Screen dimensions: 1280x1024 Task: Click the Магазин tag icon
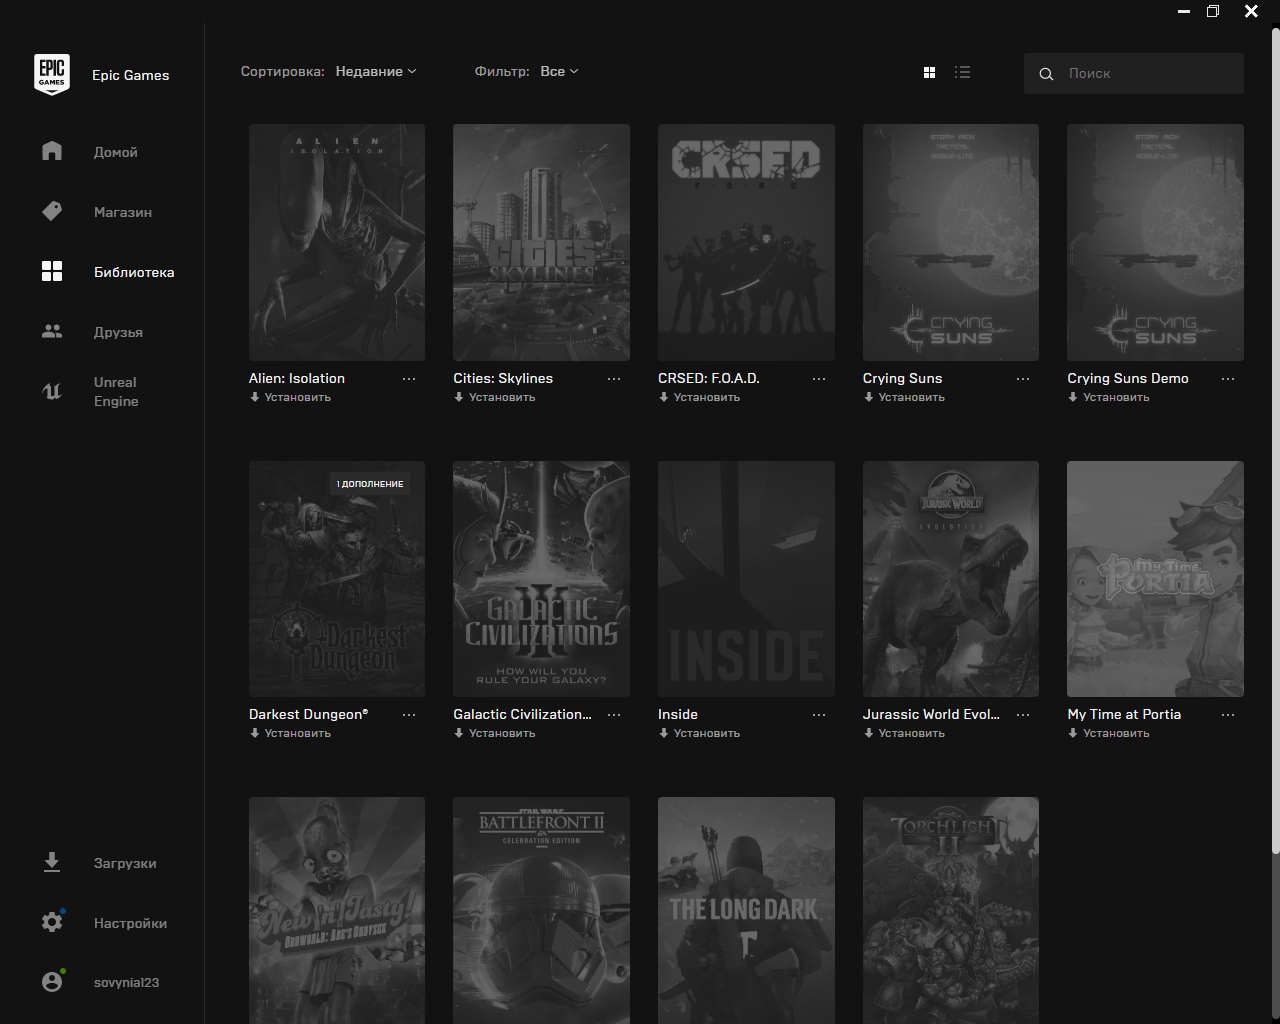52,211
